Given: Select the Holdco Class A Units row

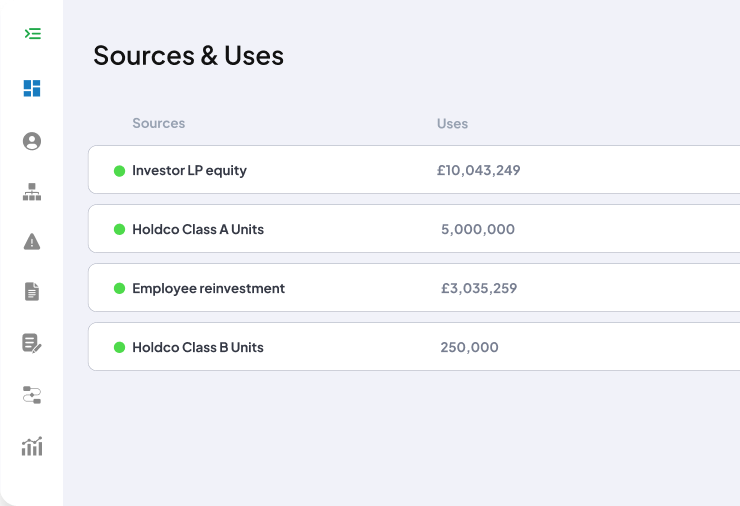Looking at the screenshot, I should pos(414,228).
